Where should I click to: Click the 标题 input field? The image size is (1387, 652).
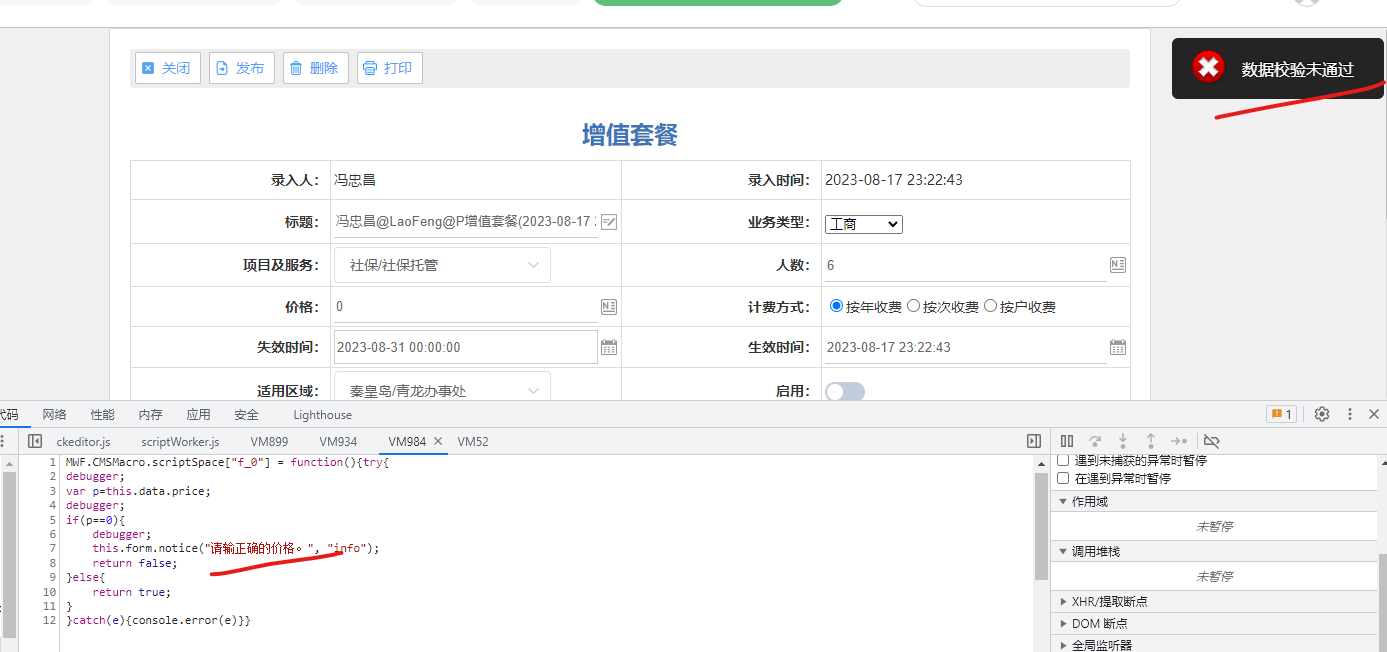coord(466,222)
